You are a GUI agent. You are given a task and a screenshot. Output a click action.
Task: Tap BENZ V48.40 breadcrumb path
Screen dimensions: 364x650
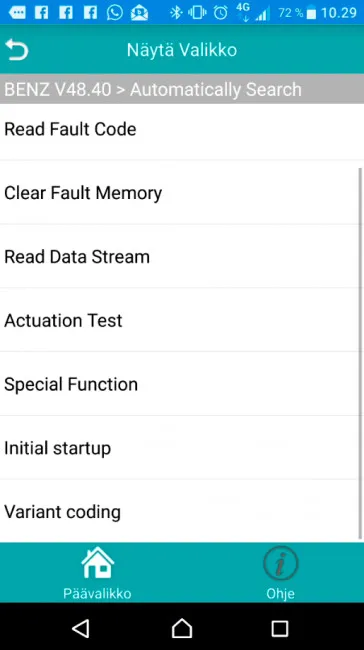(x=58, y=89)
